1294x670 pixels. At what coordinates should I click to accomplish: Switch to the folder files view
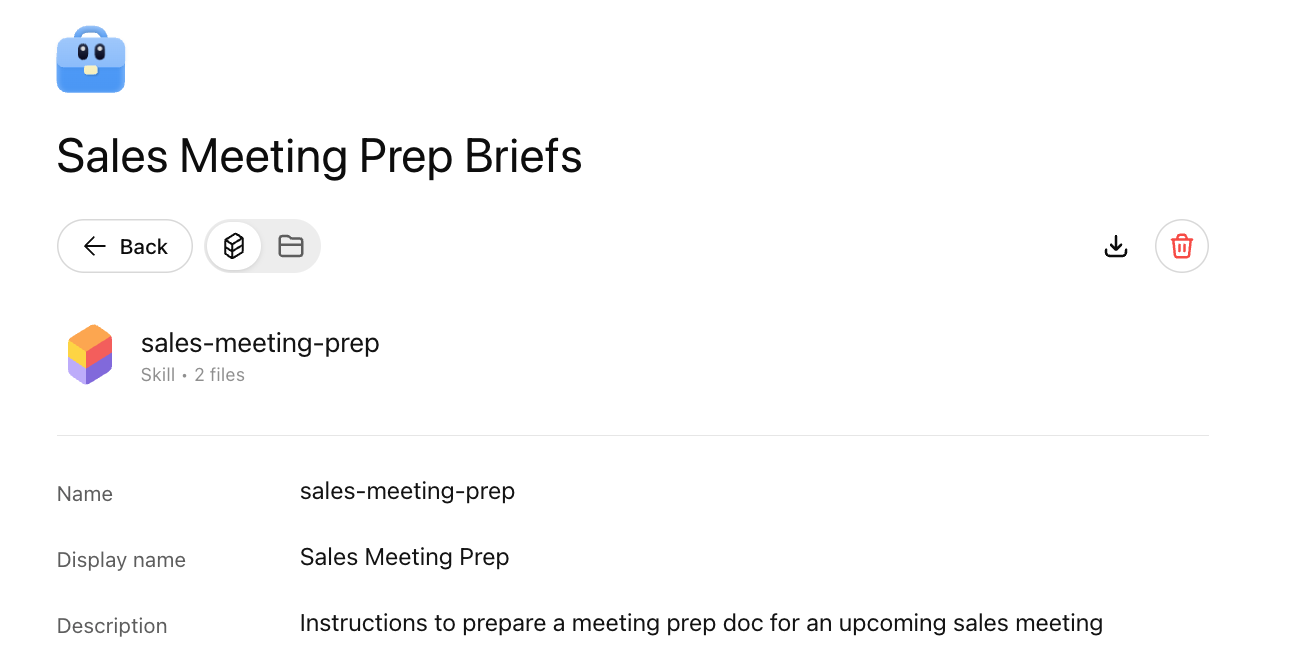coord(291,246)
